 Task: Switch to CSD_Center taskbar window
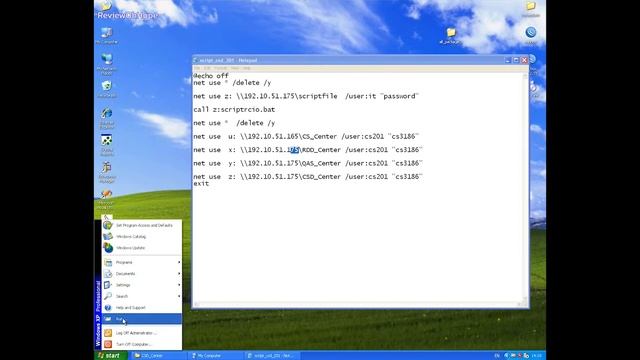coord(159,356)
